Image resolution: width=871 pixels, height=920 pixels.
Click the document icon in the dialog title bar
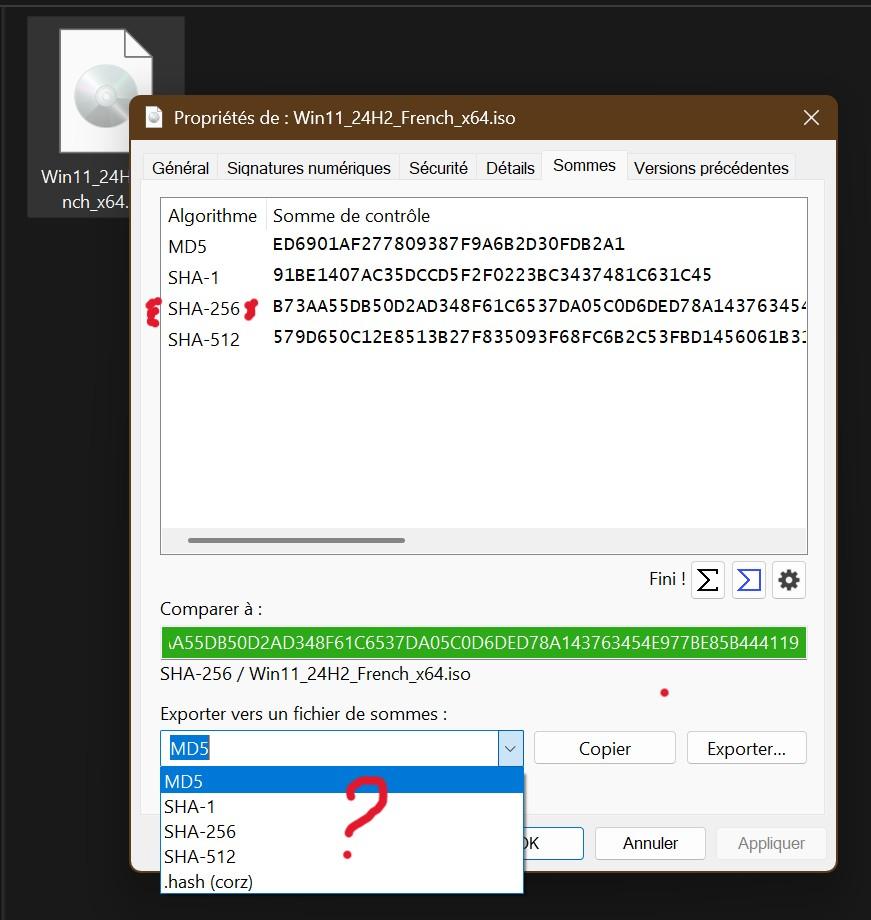(x=154, y=117)
